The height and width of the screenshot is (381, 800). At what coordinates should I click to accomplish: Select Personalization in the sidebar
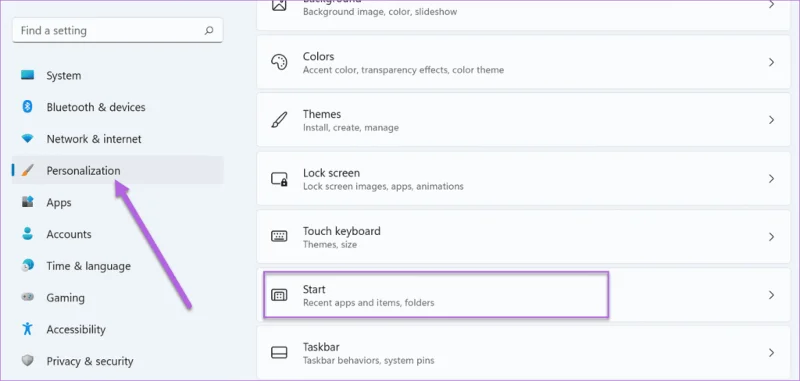(118, 170)
